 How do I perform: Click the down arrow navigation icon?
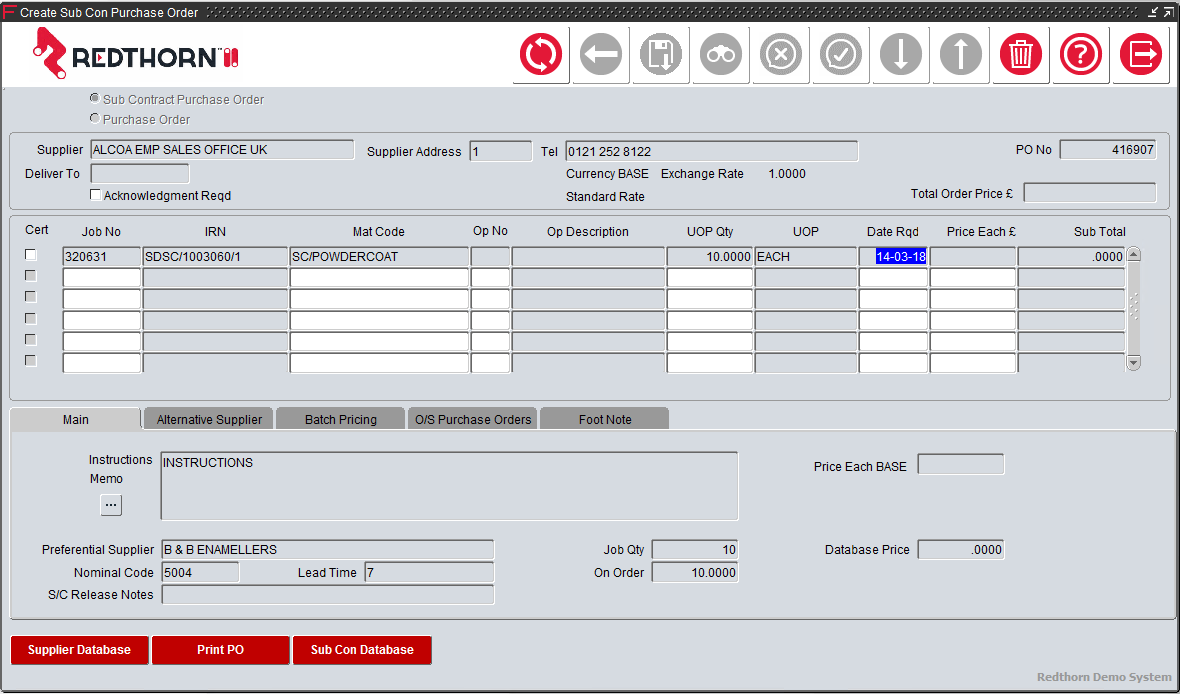click(x=900, y=55)
